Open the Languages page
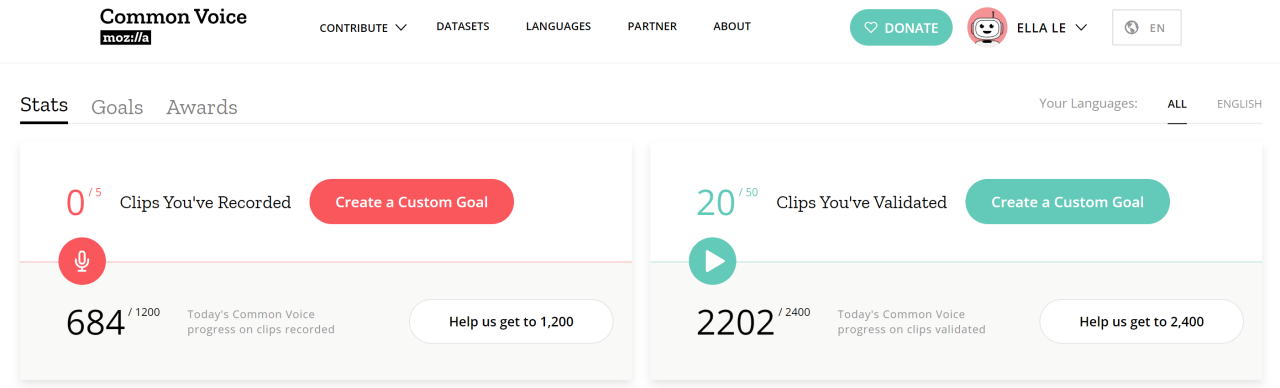The height and width of the screenshot is (388, 1280). [558, 27]
